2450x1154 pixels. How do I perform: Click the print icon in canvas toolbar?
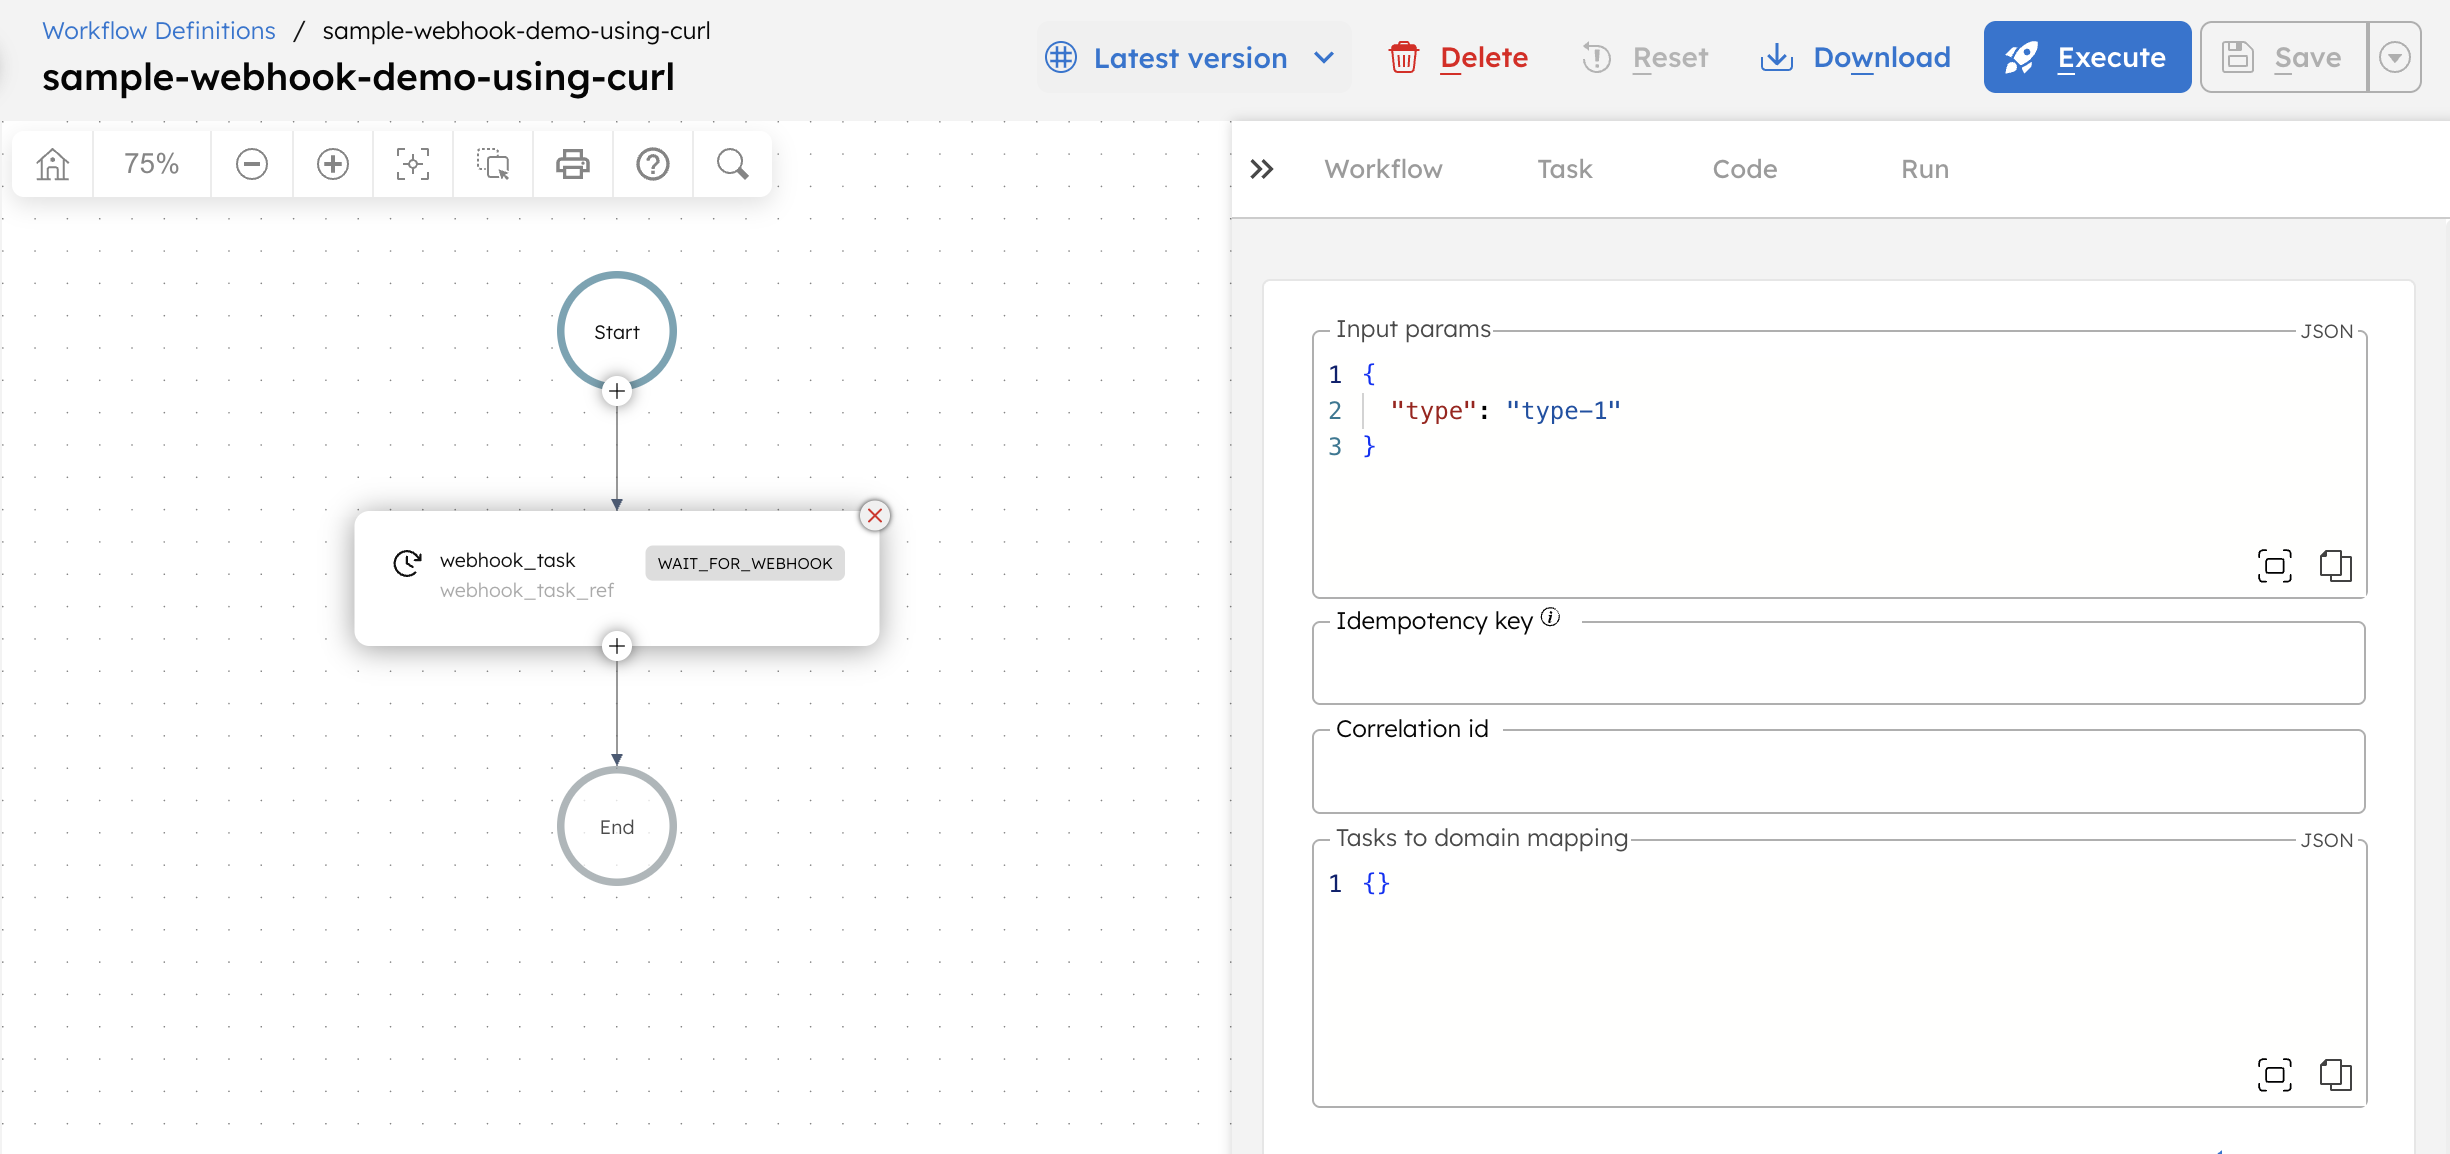(573, 164)
